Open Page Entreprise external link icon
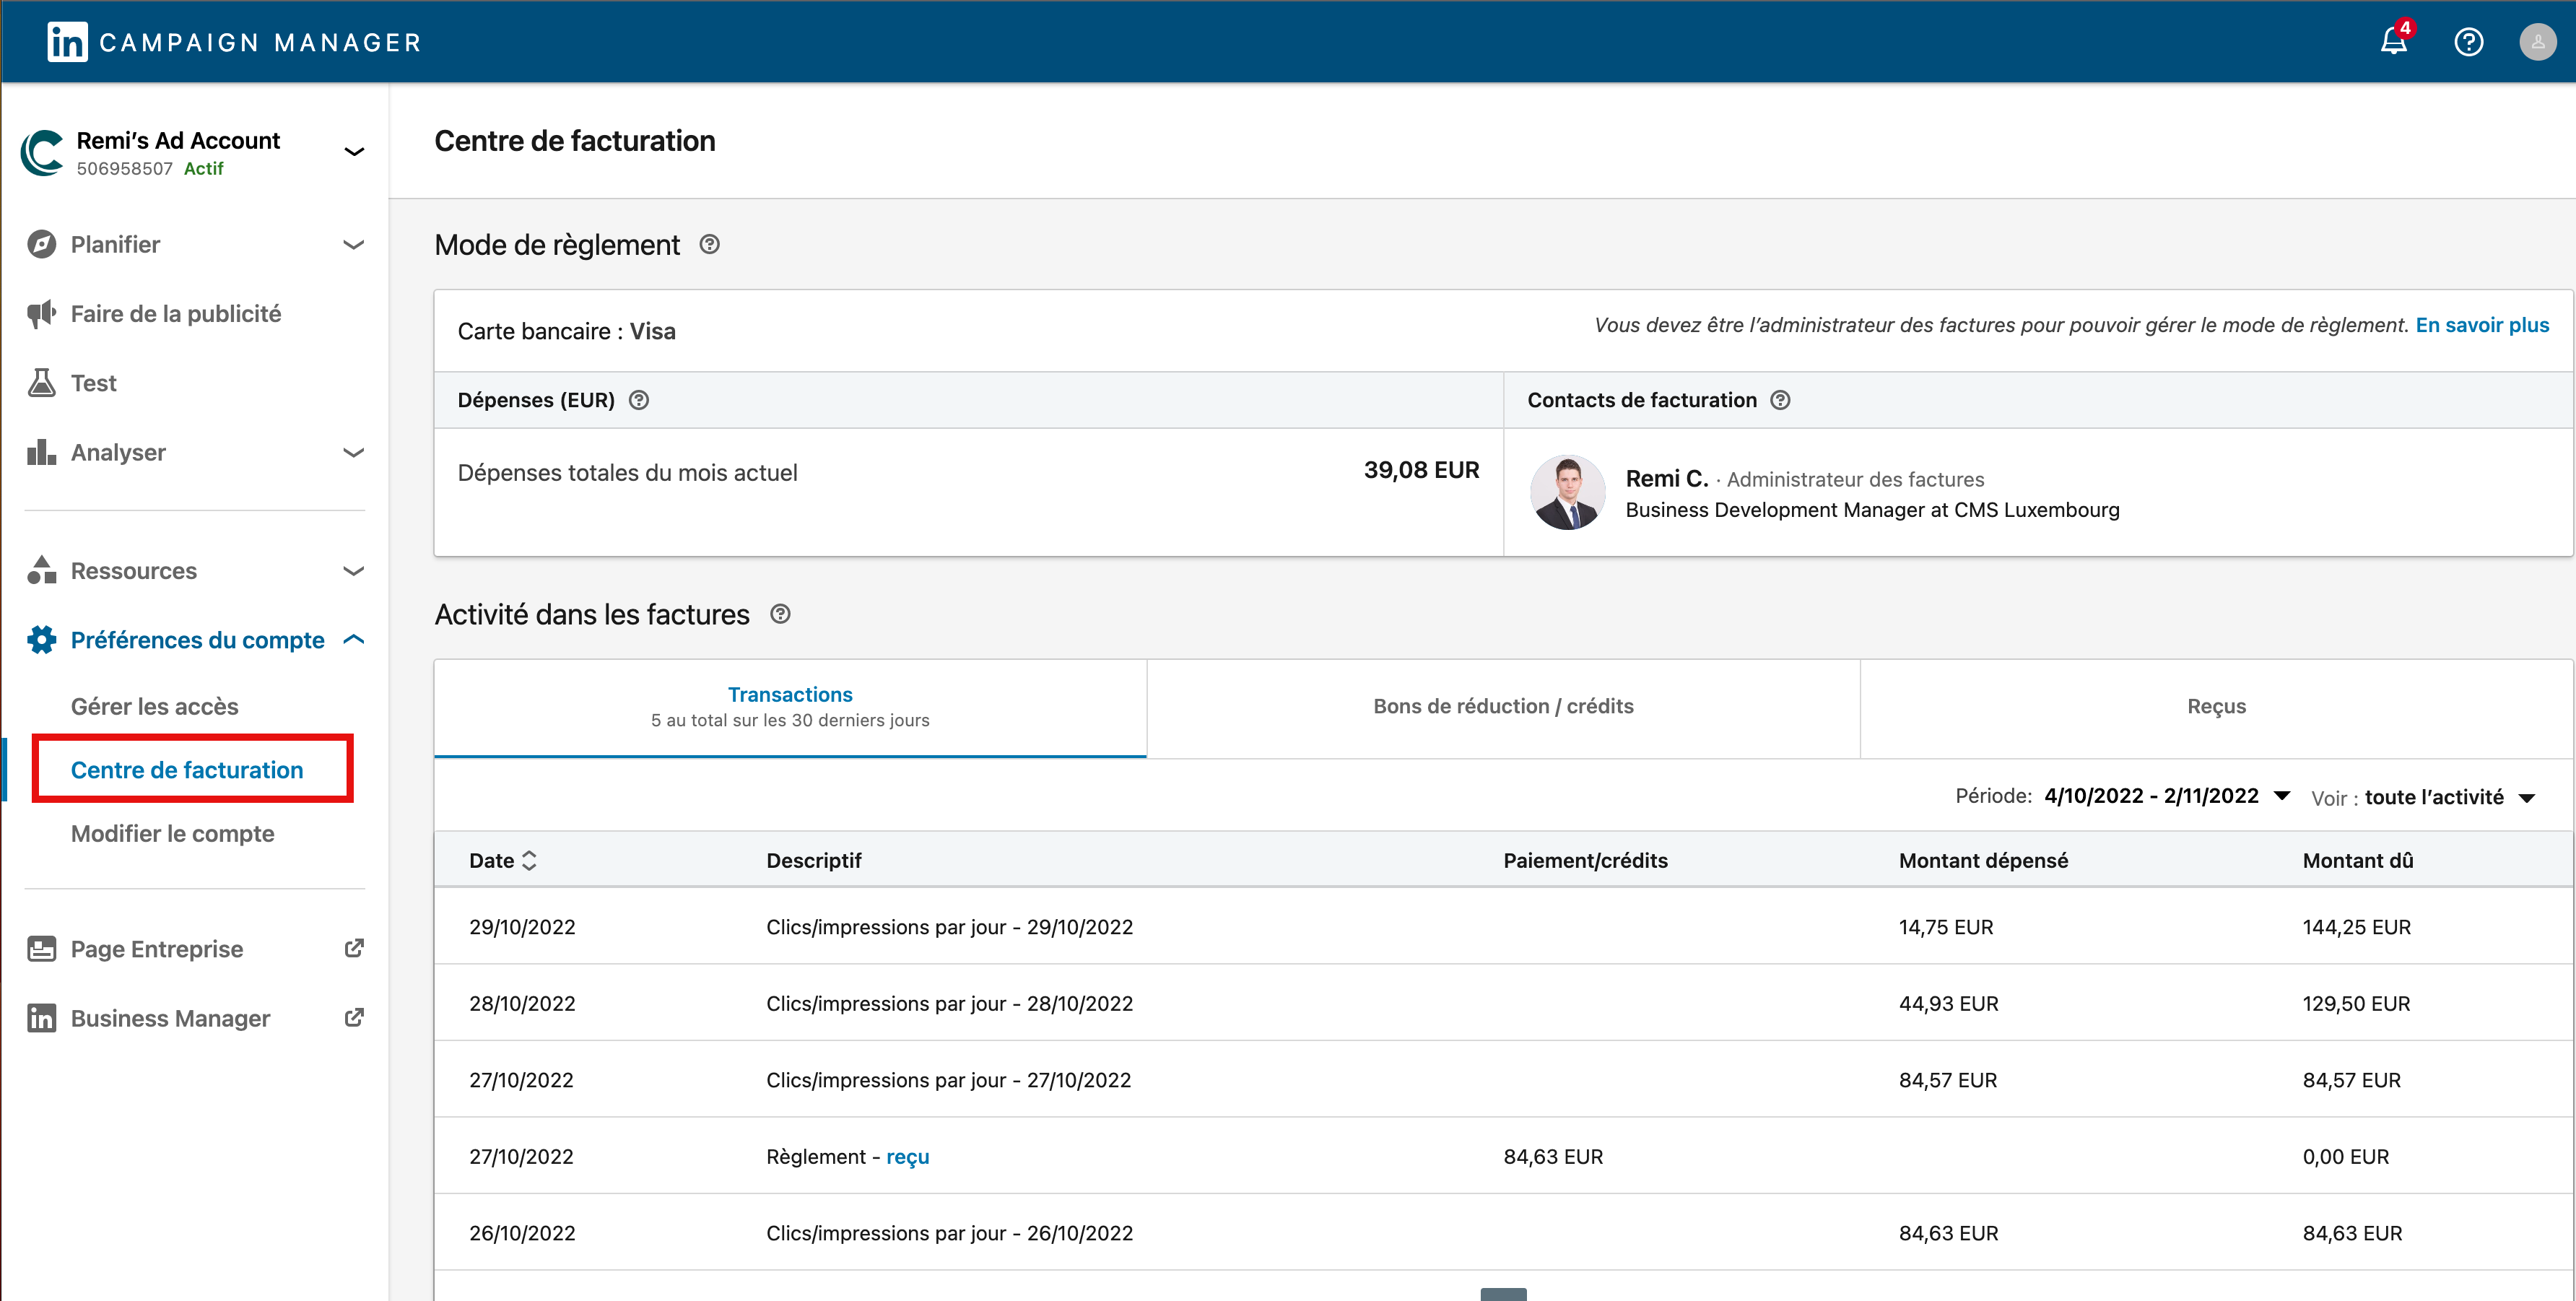 (354, 948)
